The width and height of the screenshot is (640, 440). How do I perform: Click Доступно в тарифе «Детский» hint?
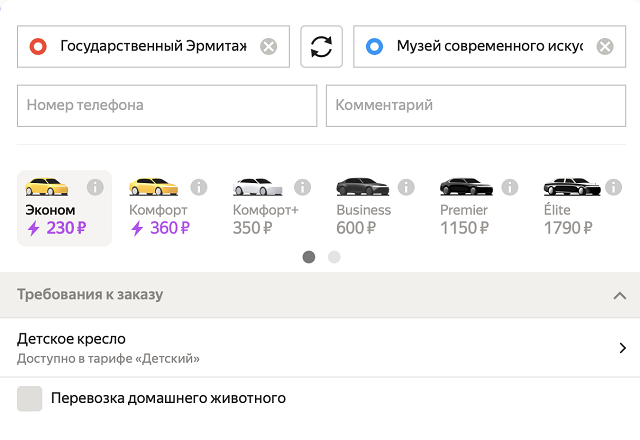(108, 358)
